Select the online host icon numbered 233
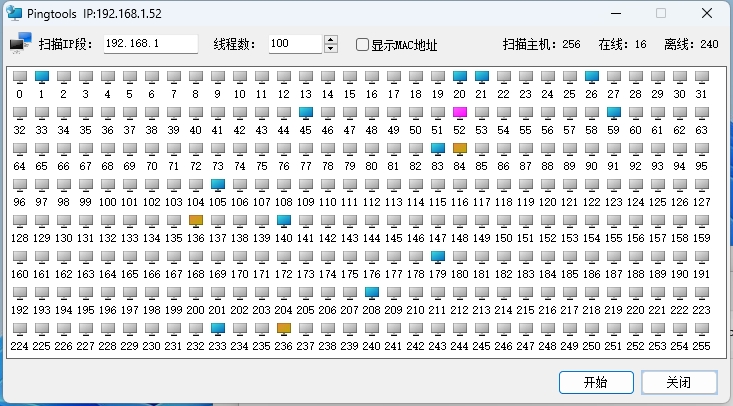The image size is (733, 406). coord(218,329)
